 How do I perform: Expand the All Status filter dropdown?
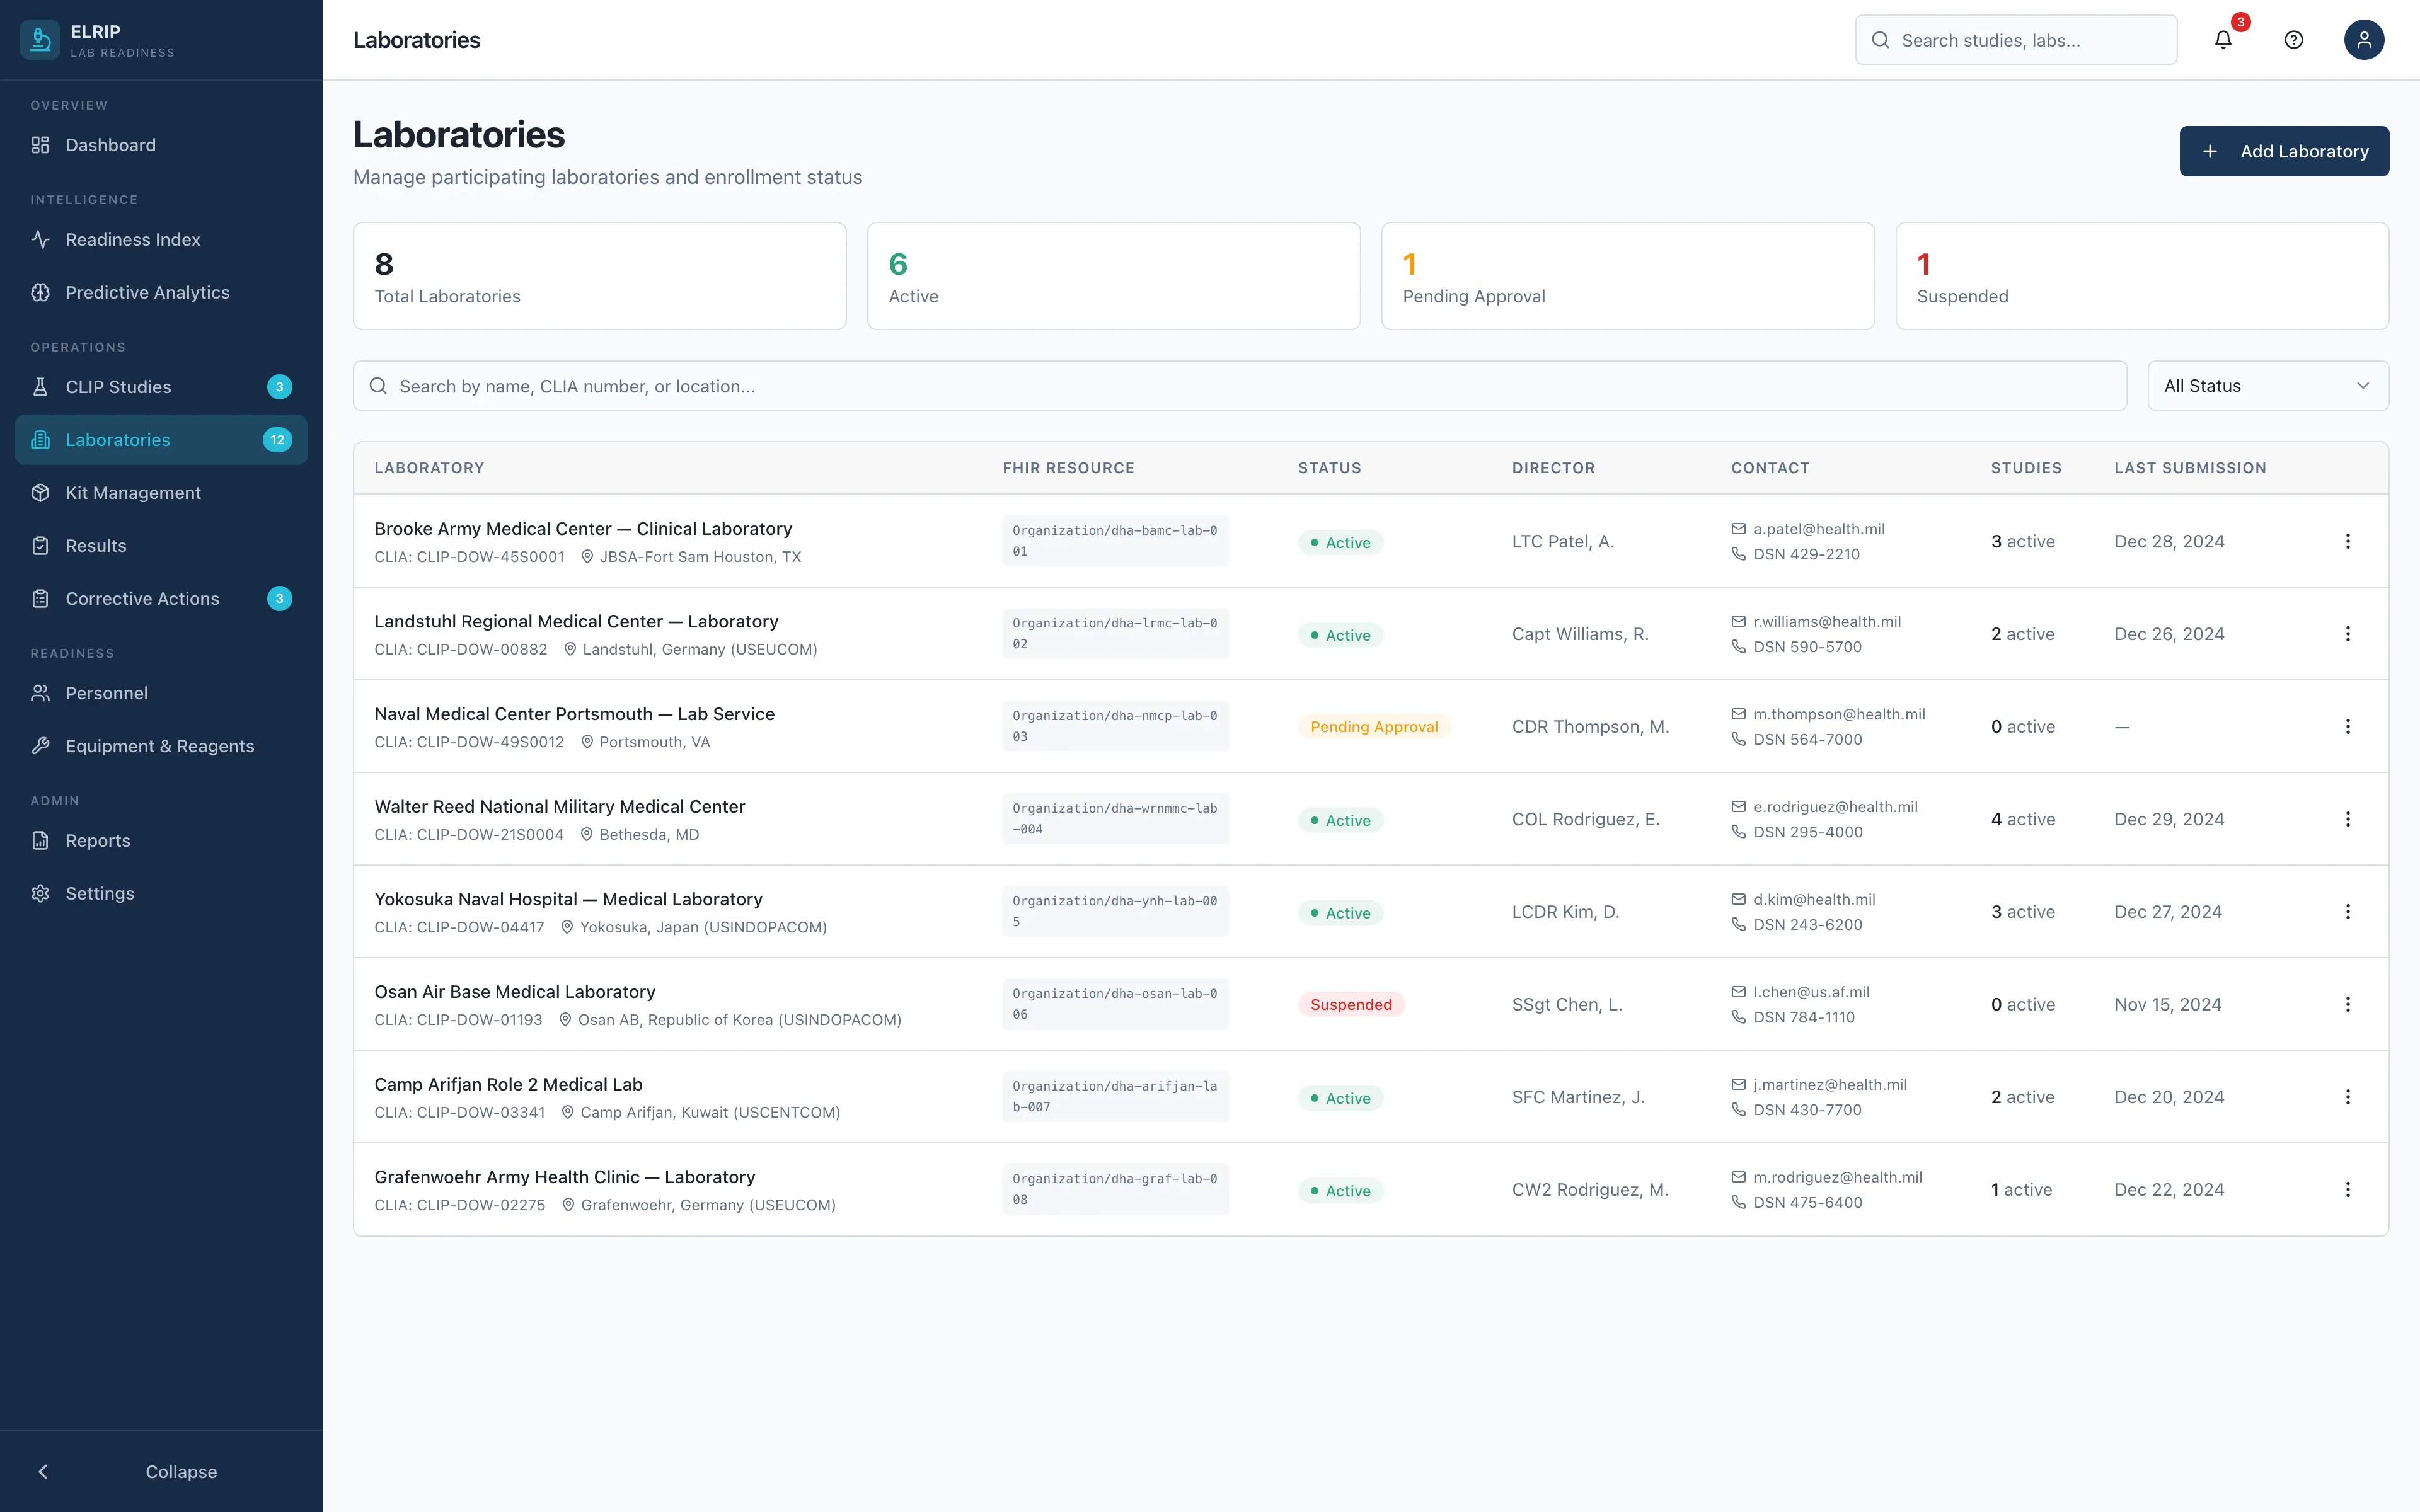[x=2267, y=386]
